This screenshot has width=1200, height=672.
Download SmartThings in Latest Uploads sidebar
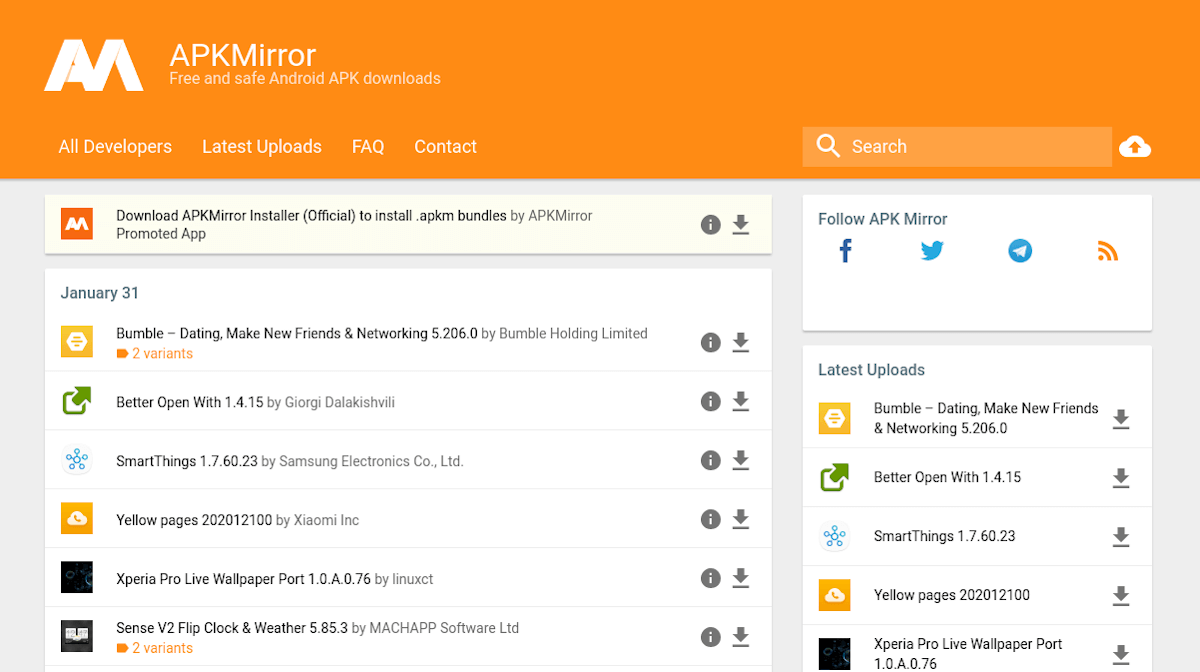point(1121,537)
